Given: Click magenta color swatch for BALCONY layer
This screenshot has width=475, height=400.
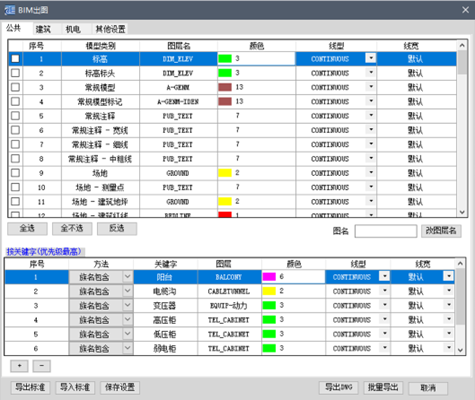Looking at the screenshot, I should [x=269, y=277].
